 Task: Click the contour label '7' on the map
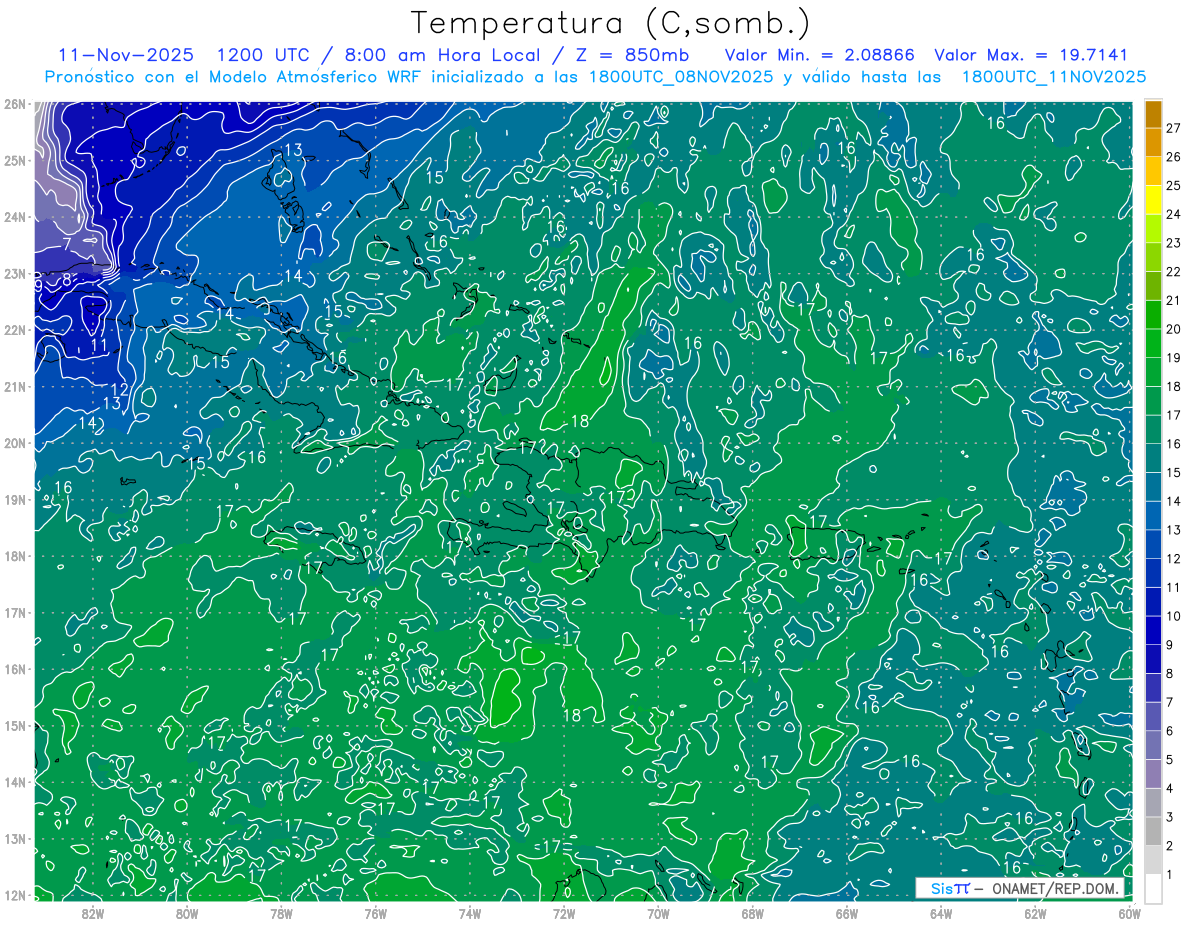[x=67, y=243]
